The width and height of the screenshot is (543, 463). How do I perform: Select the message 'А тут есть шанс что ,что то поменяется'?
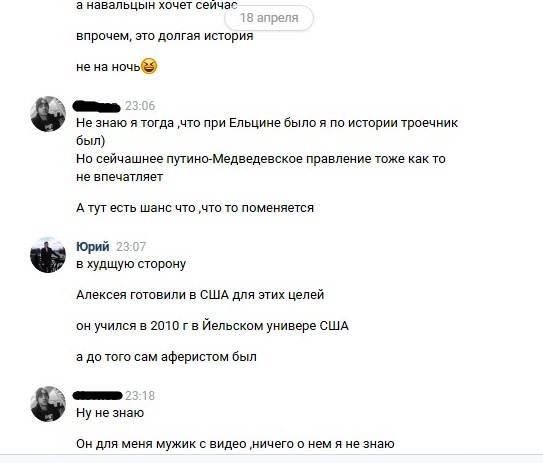point(195,208)
